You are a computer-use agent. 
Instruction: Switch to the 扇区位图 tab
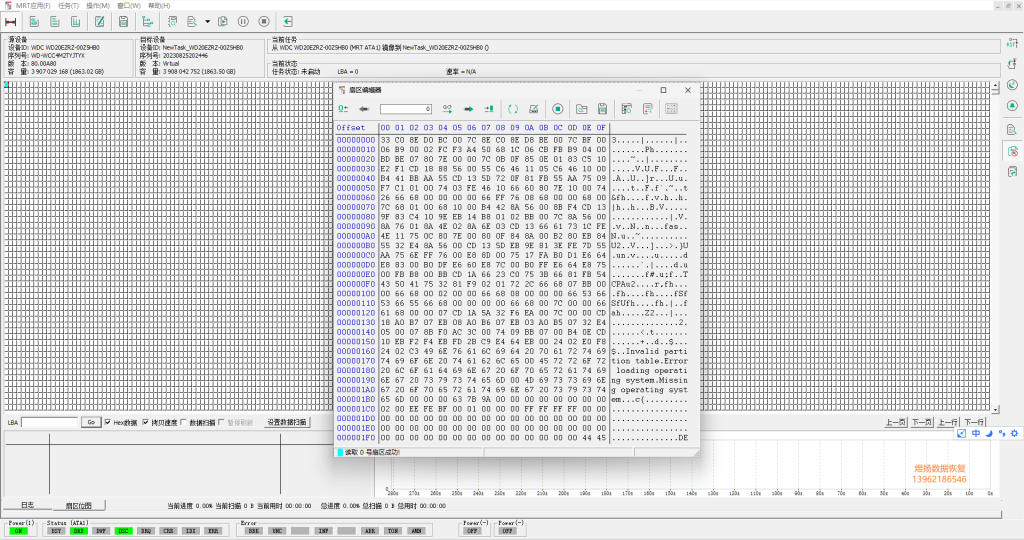tap(79, 505)
